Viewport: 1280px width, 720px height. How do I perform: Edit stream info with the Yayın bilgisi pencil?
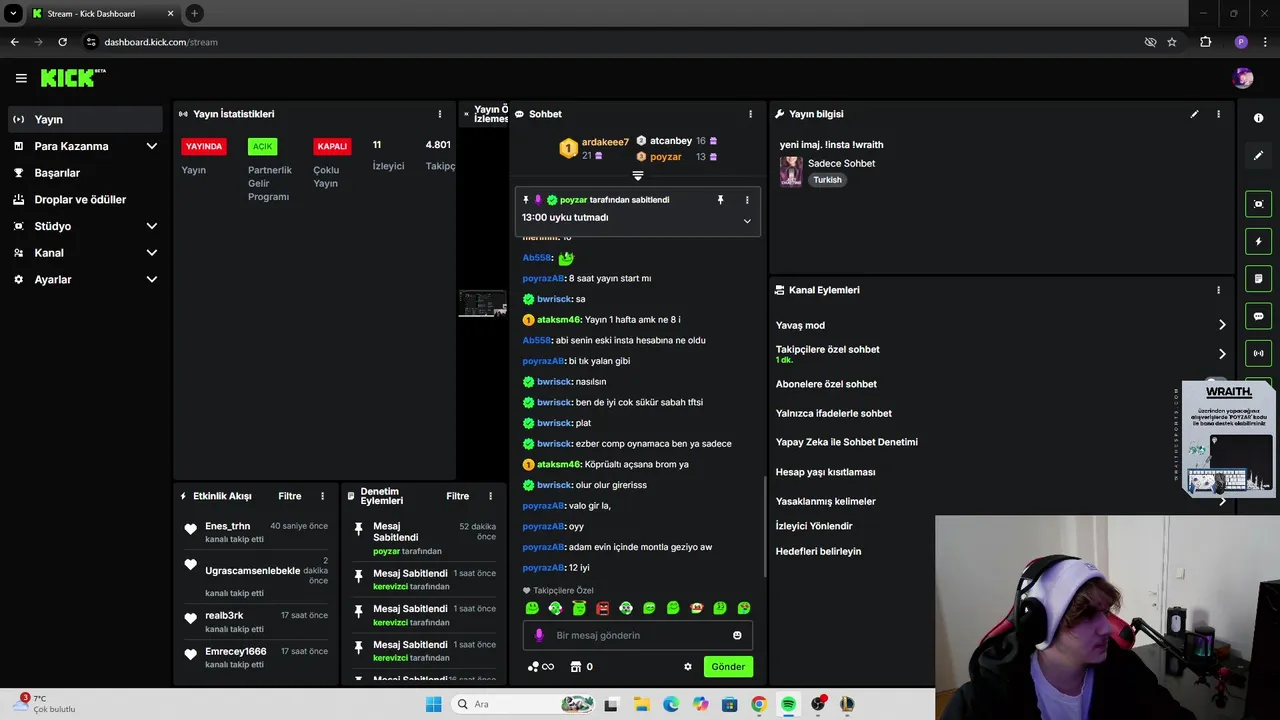pyautogui.click(x=1194, y=114)
